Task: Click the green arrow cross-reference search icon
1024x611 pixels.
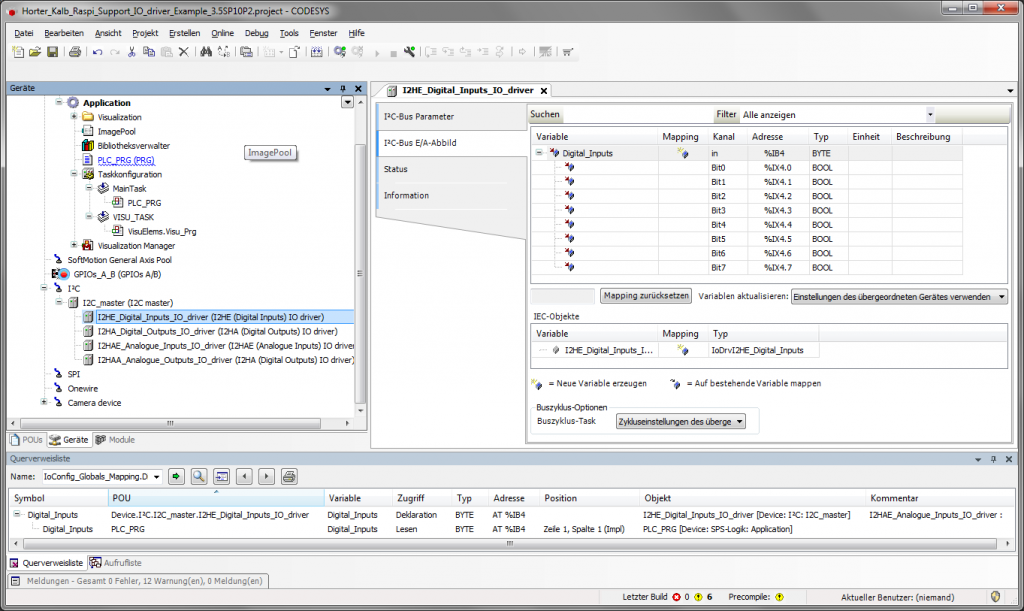Action: point(177,476)
